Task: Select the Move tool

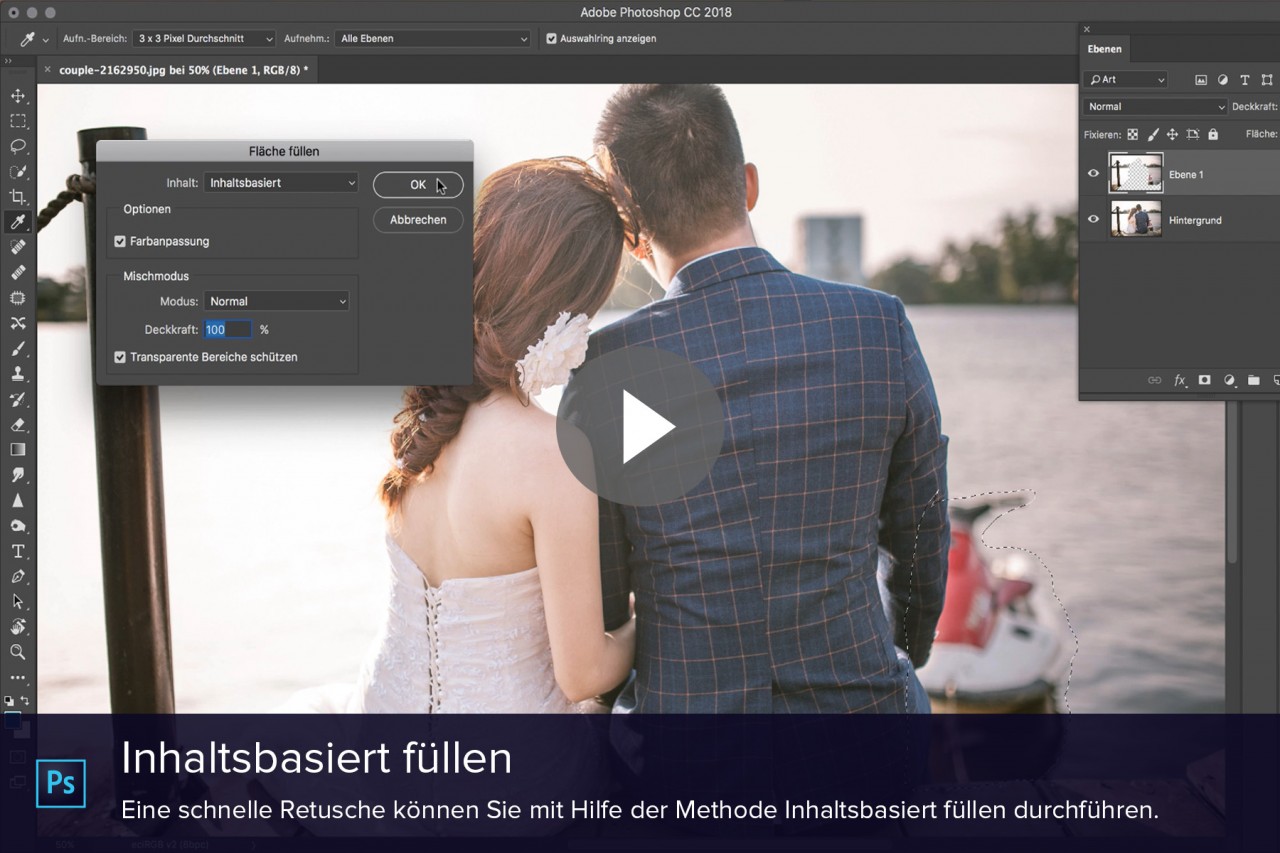Action: coord(18,96)
